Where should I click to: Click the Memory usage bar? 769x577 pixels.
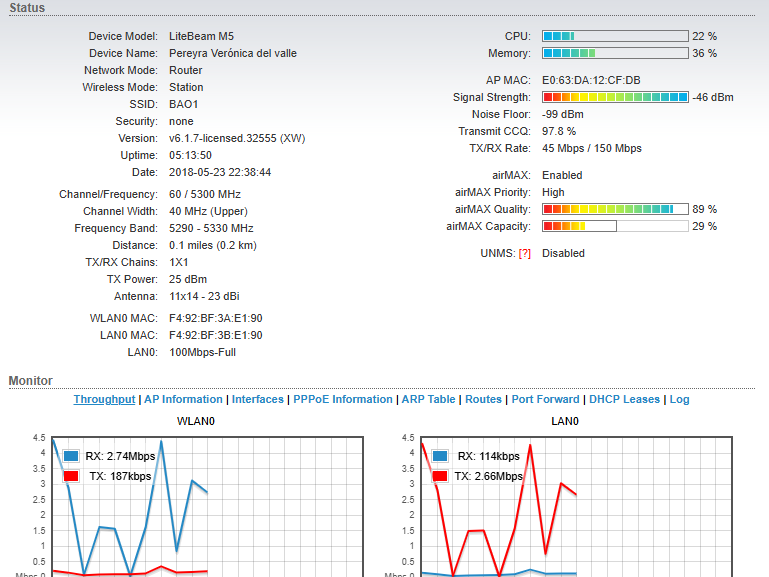[x=615, y=53]
